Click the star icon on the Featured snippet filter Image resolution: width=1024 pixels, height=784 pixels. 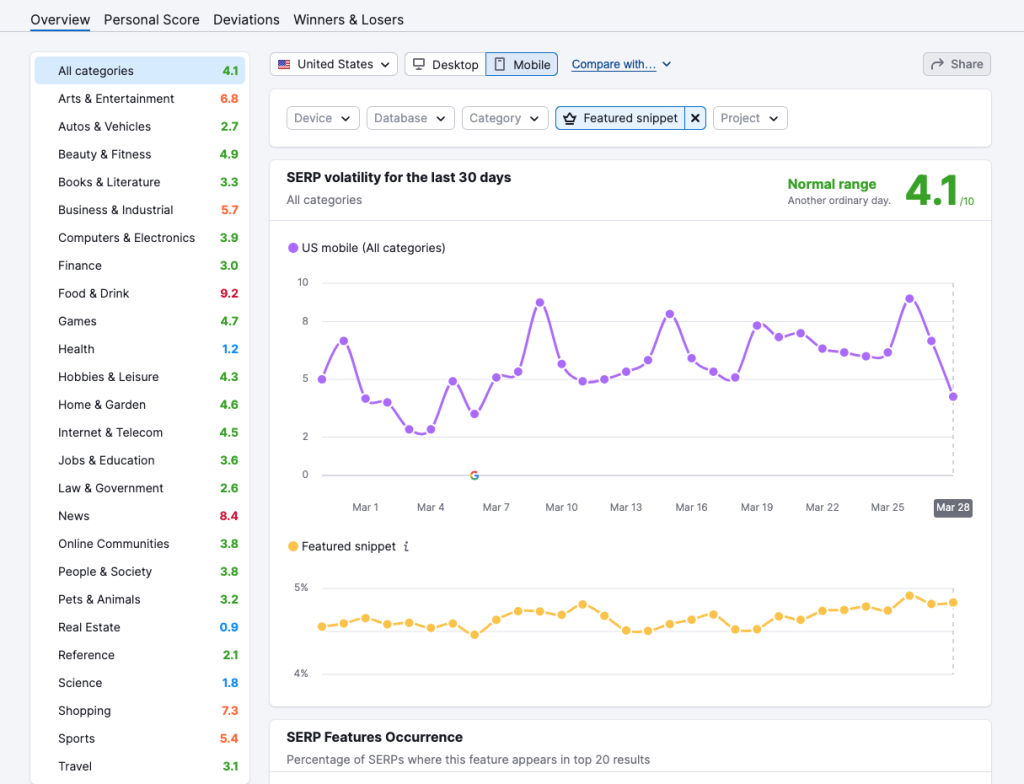tap(570, 118)
